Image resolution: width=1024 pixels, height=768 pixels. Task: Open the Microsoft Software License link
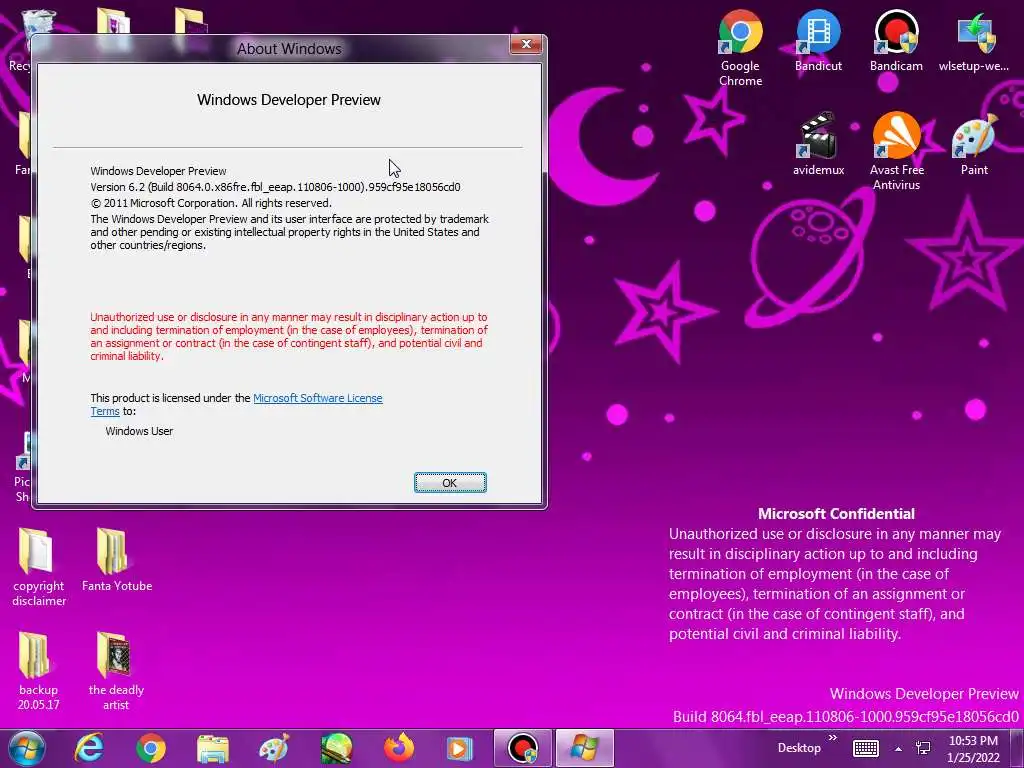pos(317,398)
